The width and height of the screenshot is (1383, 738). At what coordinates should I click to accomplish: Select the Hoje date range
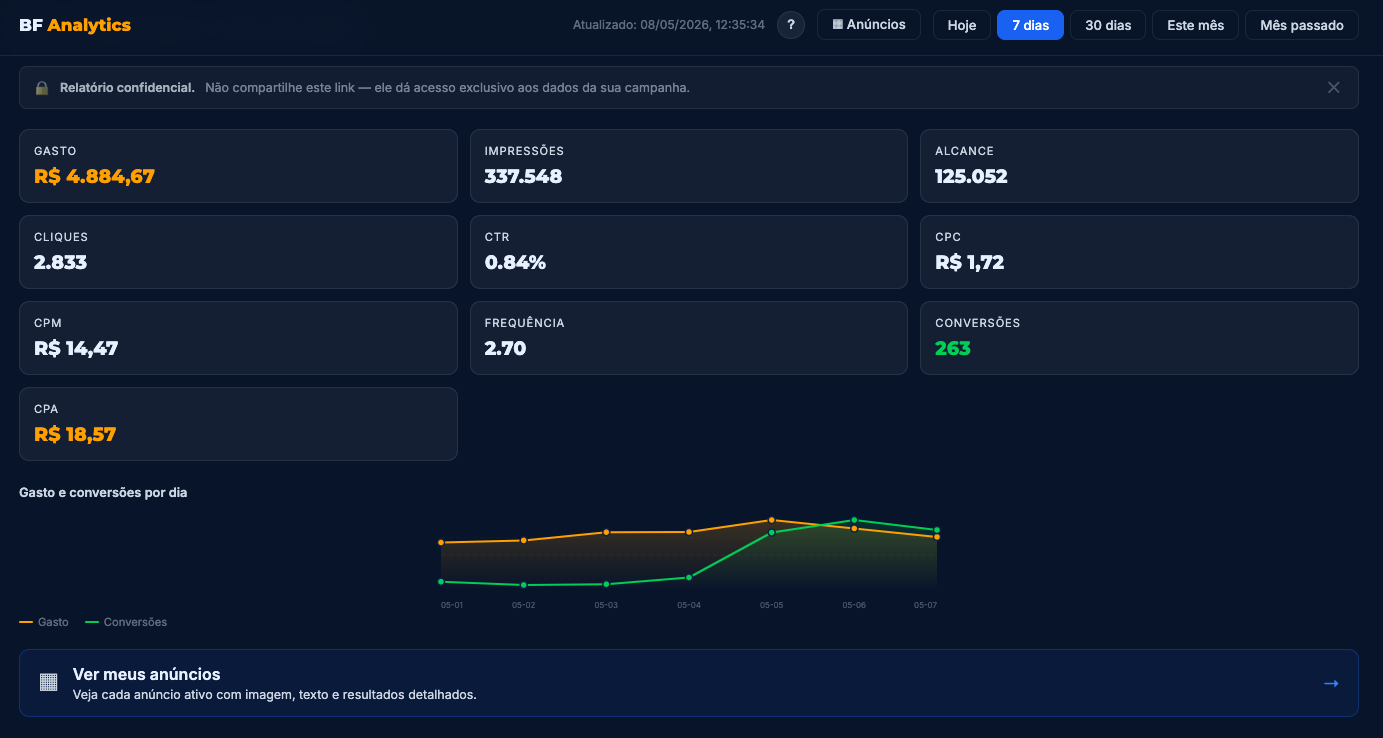tap(962, 25)
